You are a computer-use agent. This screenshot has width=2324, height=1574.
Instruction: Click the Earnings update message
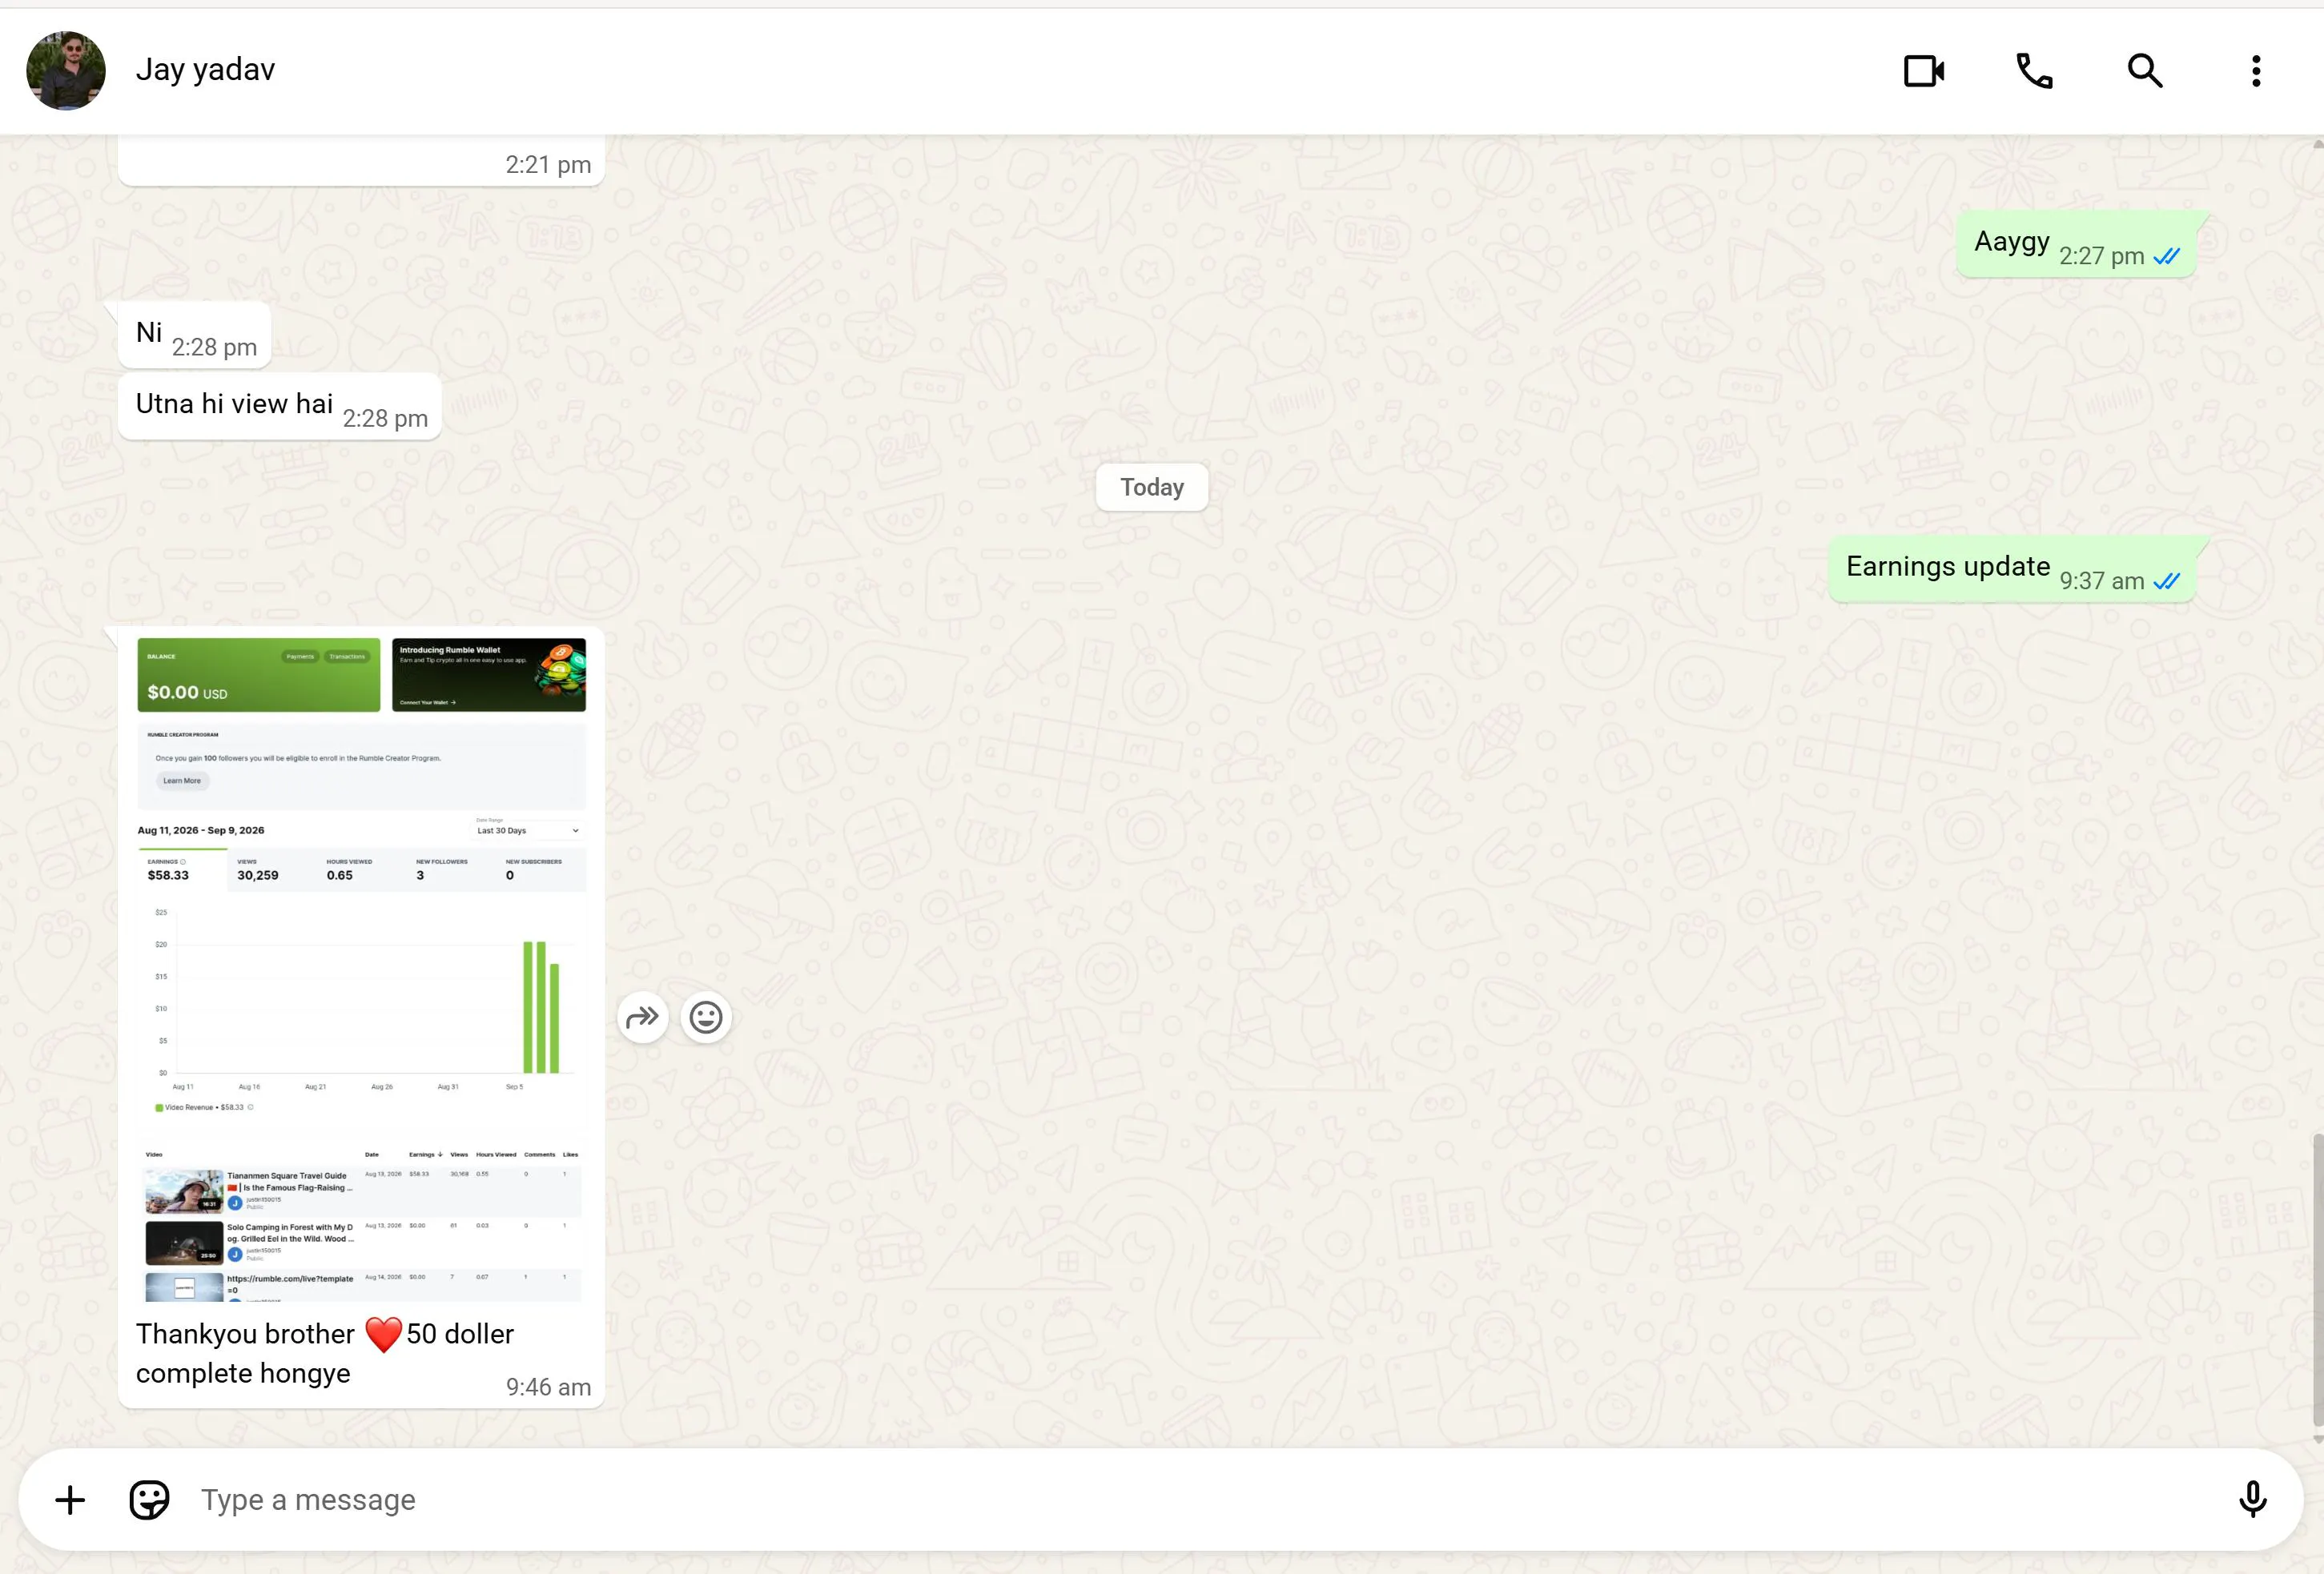tap(2012, 569)
